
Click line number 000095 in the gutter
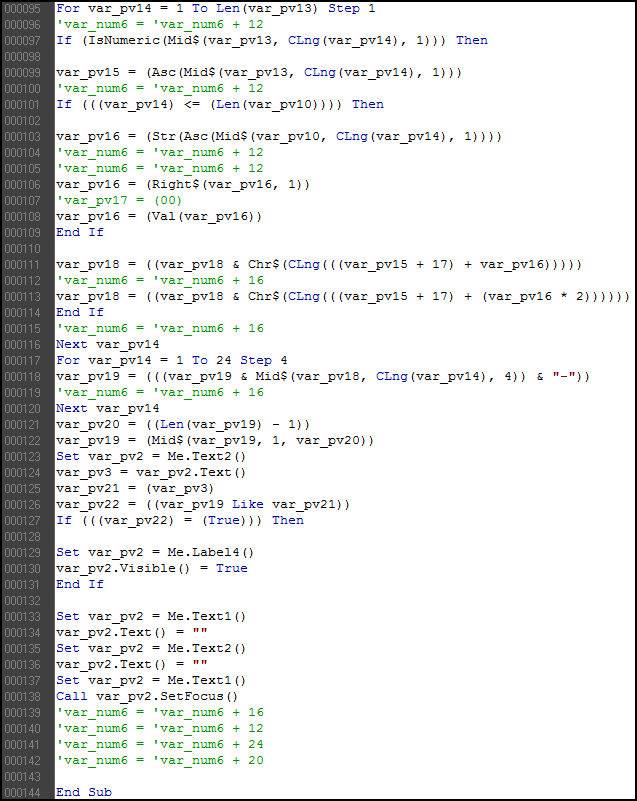(x=22, y=9)
